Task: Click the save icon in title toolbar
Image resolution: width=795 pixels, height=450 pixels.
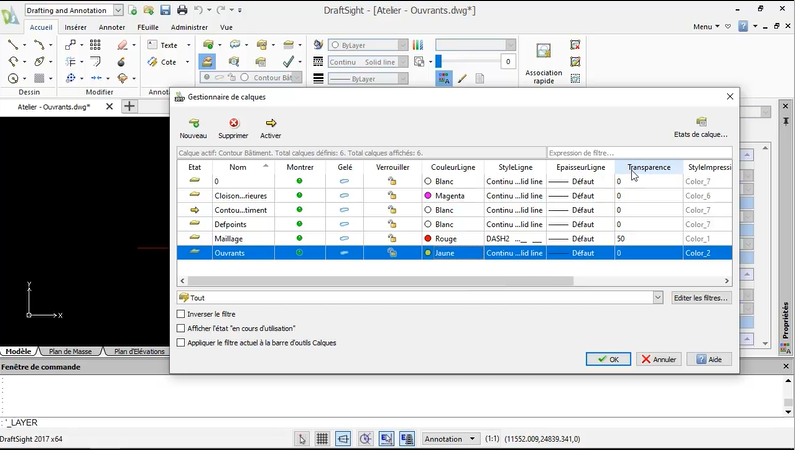Action: [x=166, y=10]
